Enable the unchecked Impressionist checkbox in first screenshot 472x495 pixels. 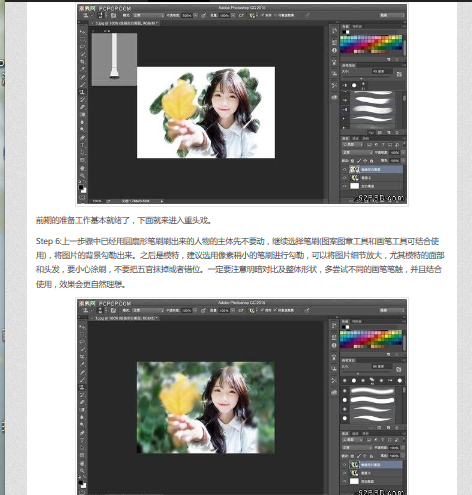(x=275, y=15)
